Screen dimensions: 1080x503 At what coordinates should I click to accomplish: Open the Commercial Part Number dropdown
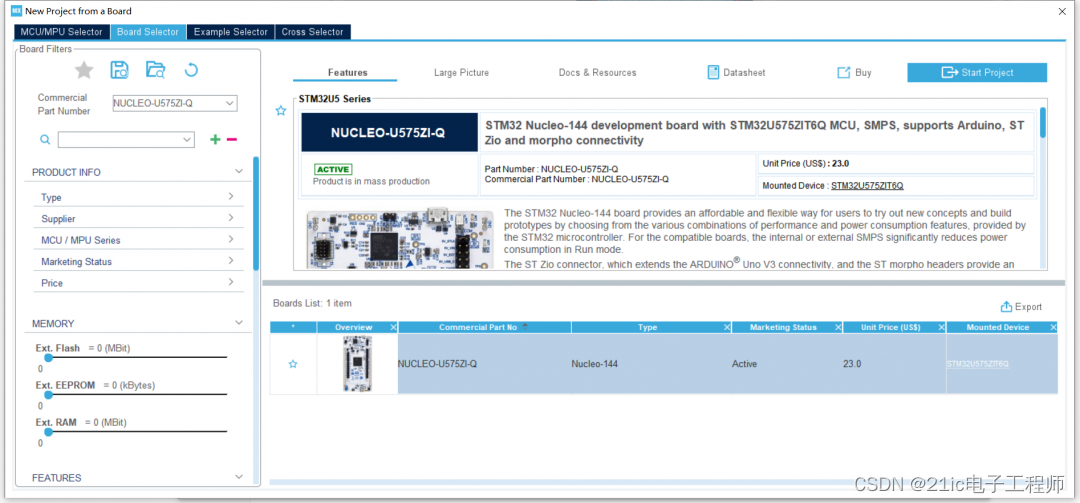230,104
